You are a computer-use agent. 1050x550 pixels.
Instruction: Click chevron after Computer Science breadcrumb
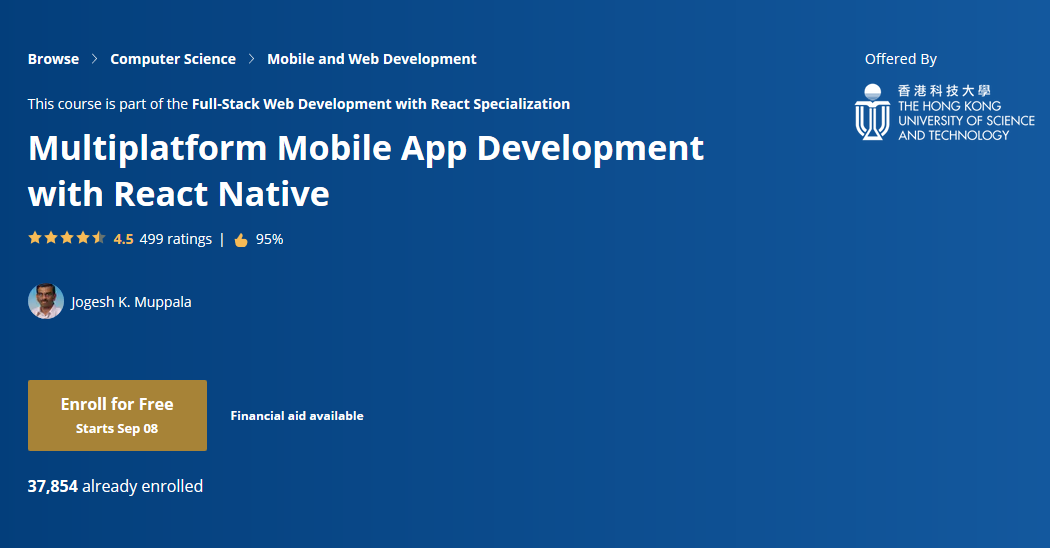pyautogui.click(x=251, y=59)
